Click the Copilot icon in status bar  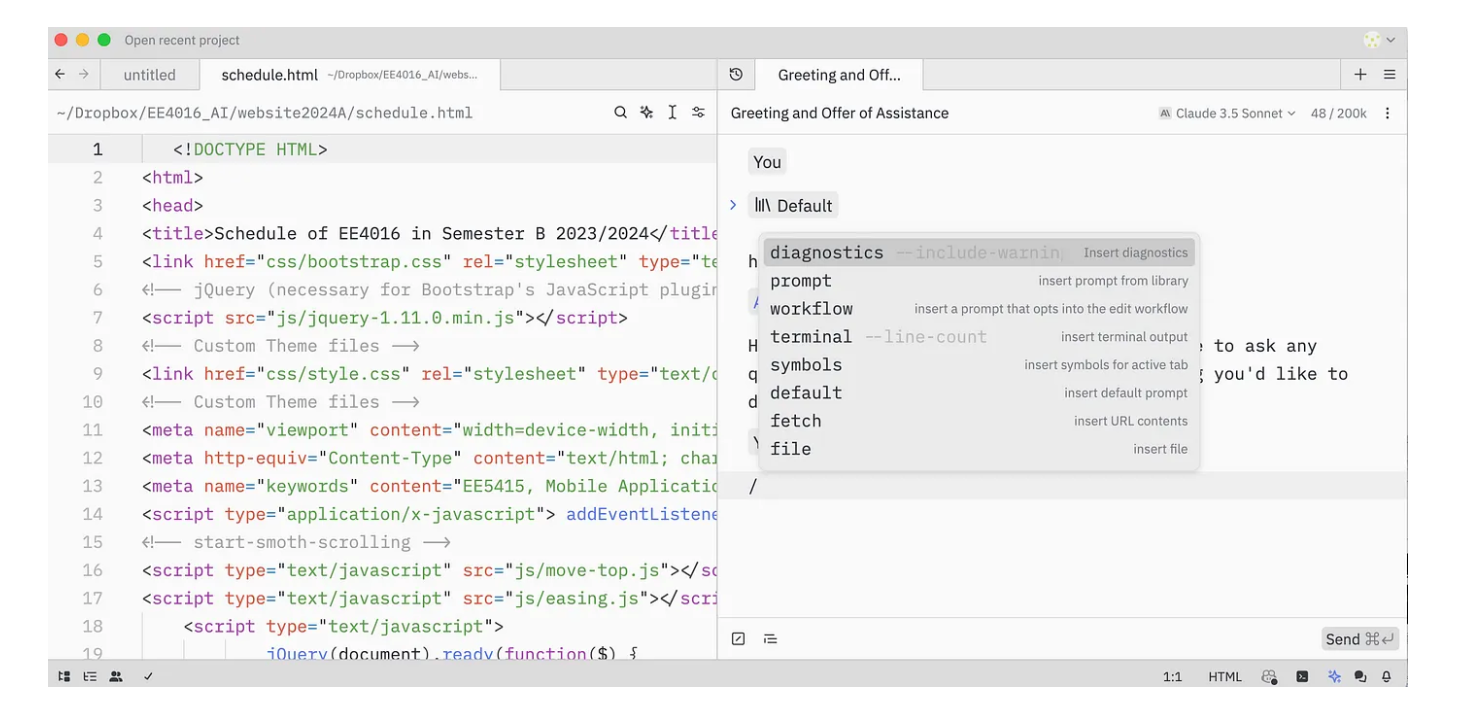pos(1269,677)
